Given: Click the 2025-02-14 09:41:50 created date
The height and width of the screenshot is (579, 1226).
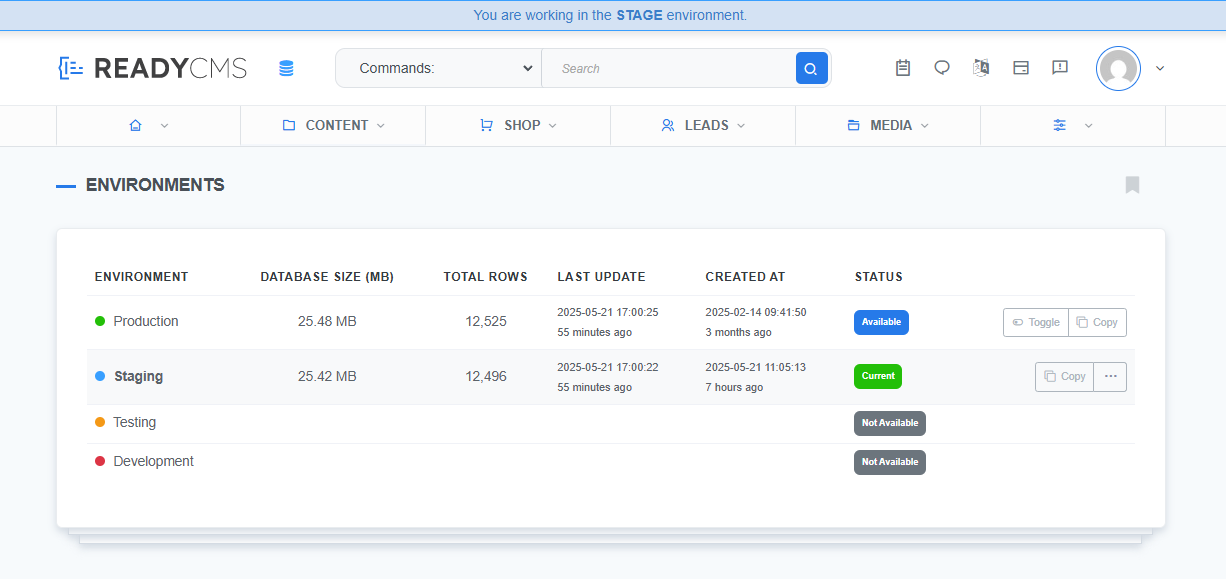Looking at the screenshot, I should click(756, 312).
